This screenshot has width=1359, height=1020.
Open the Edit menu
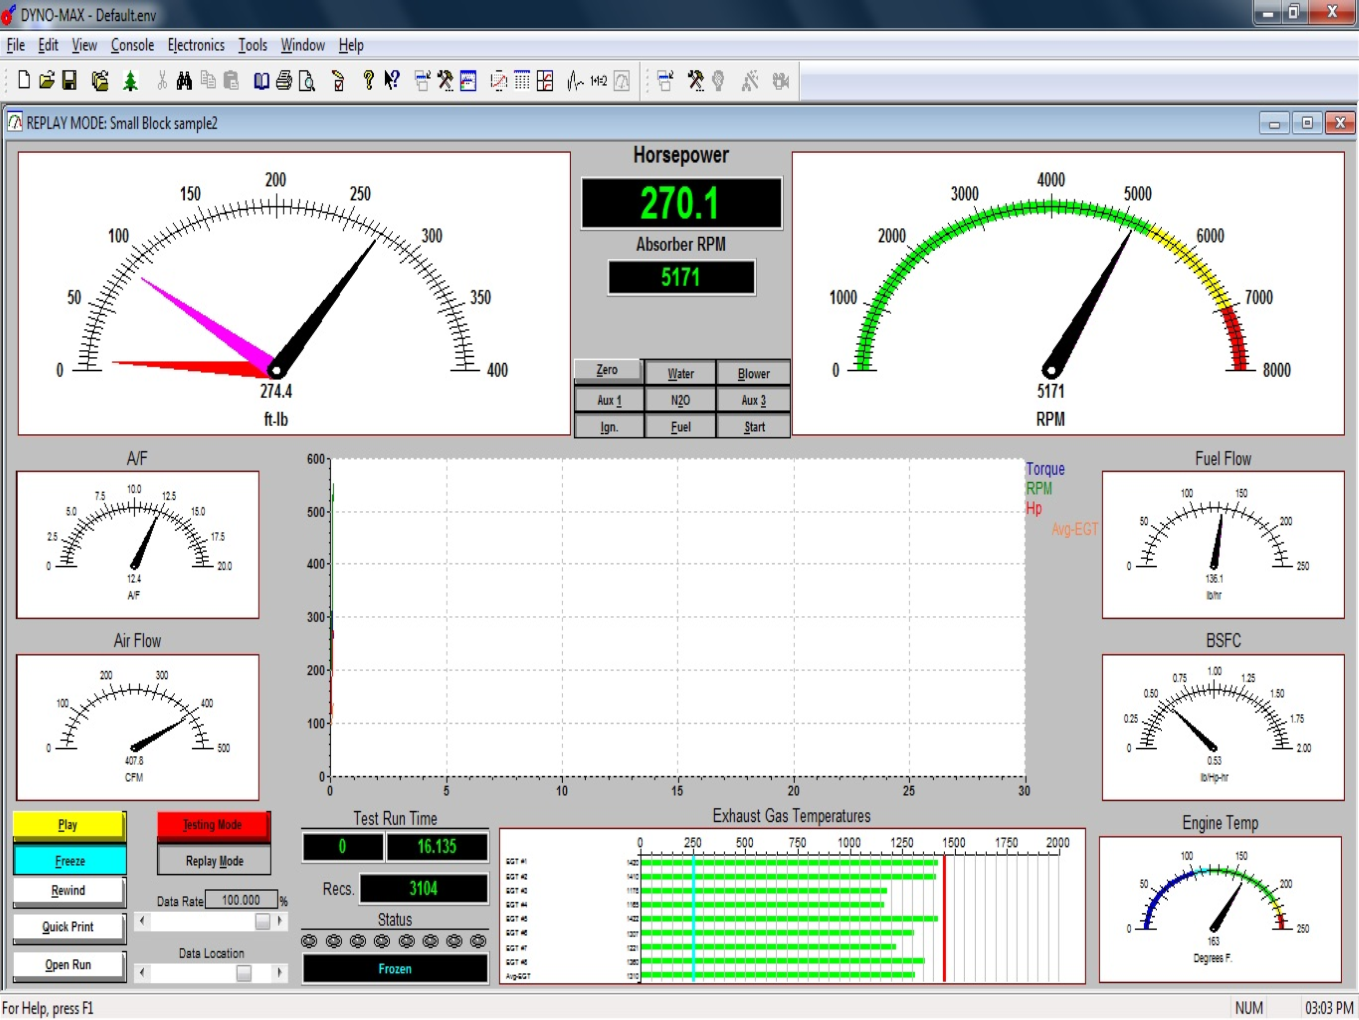click(x=48, y=45)
